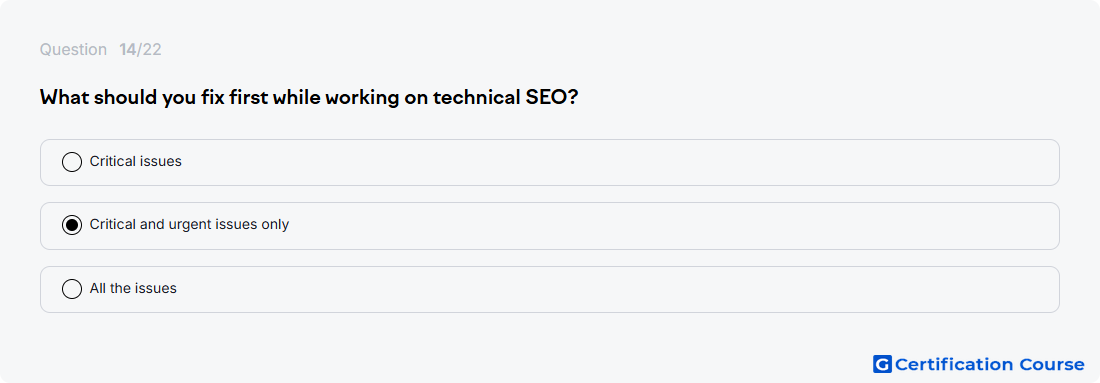The image size is (1100, 383).
Task: Click the blue G logo icon
Action: 882,364
